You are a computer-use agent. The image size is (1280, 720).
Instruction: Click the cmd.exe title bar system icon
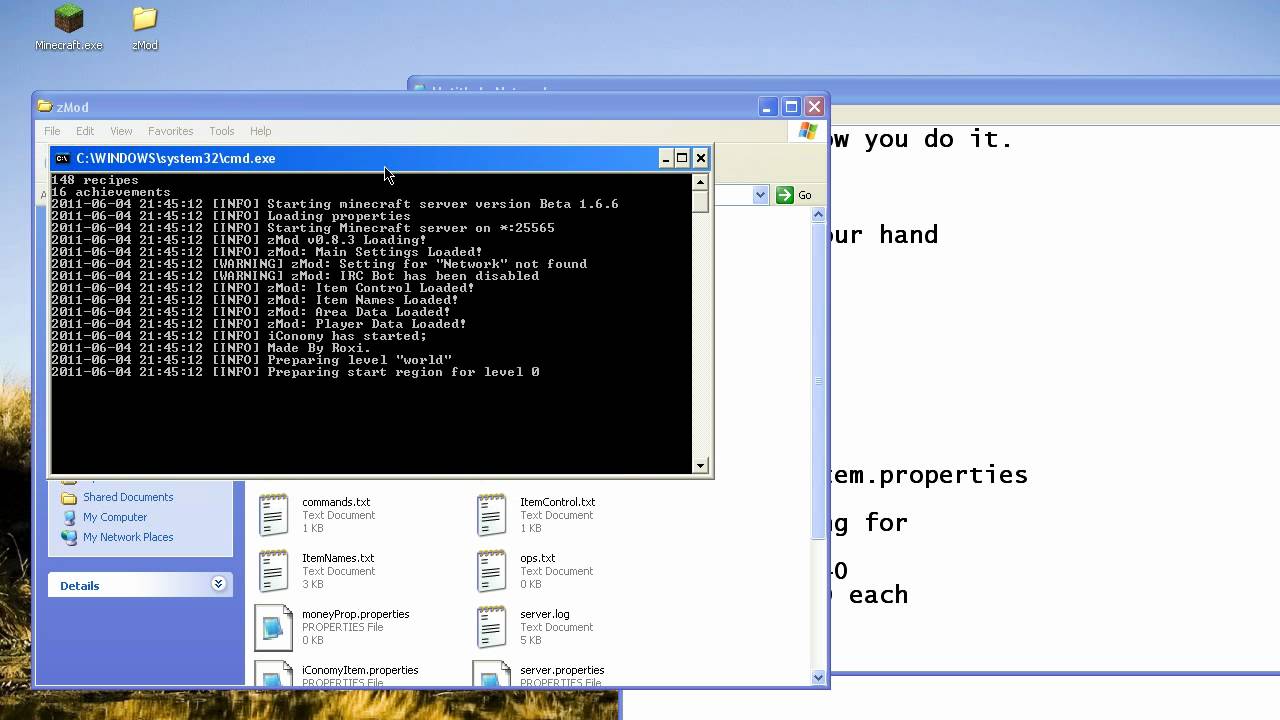point(62,158)
